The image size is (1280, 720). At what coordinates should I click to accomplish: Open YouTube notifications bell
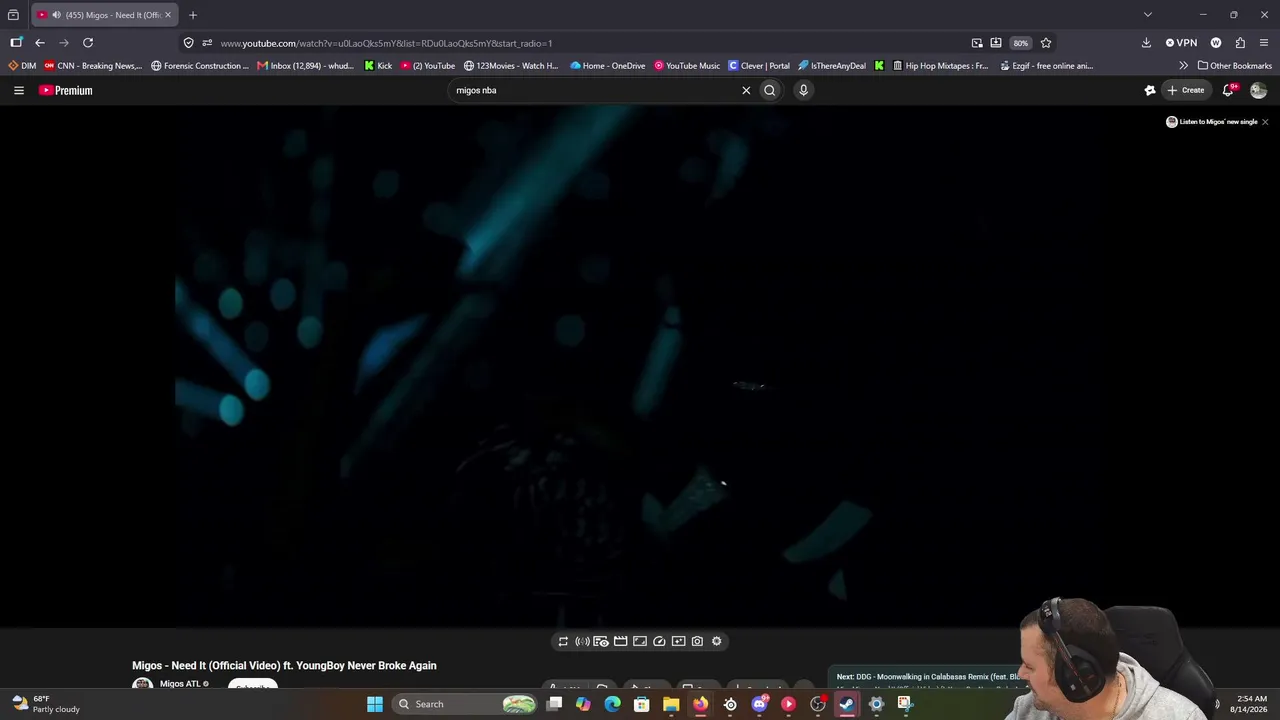(1229, 90)
